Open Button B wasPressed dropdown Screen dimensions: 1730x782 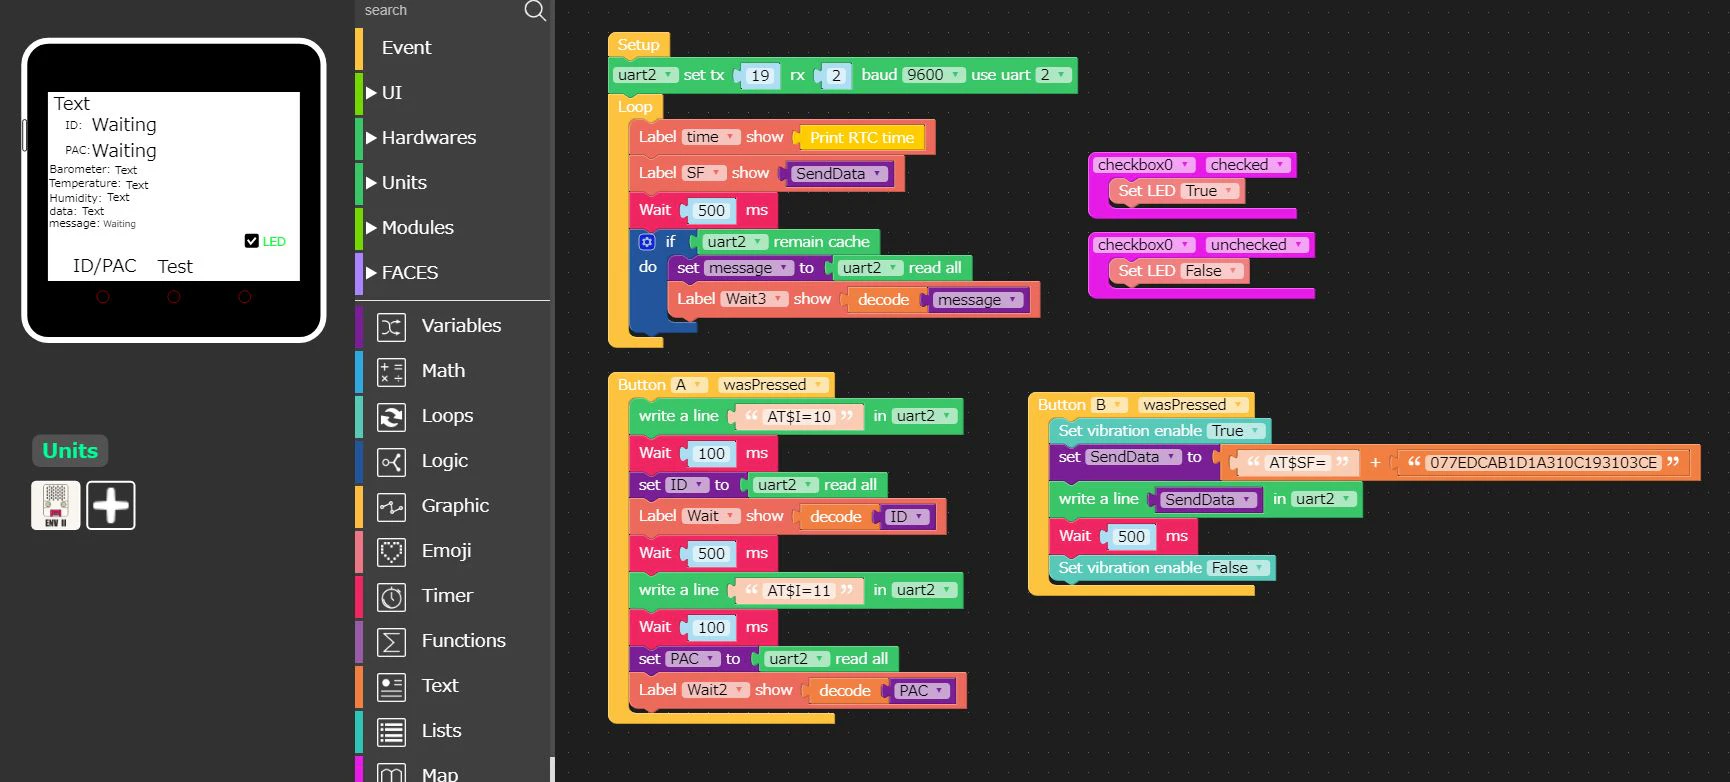click(1194, 405)
